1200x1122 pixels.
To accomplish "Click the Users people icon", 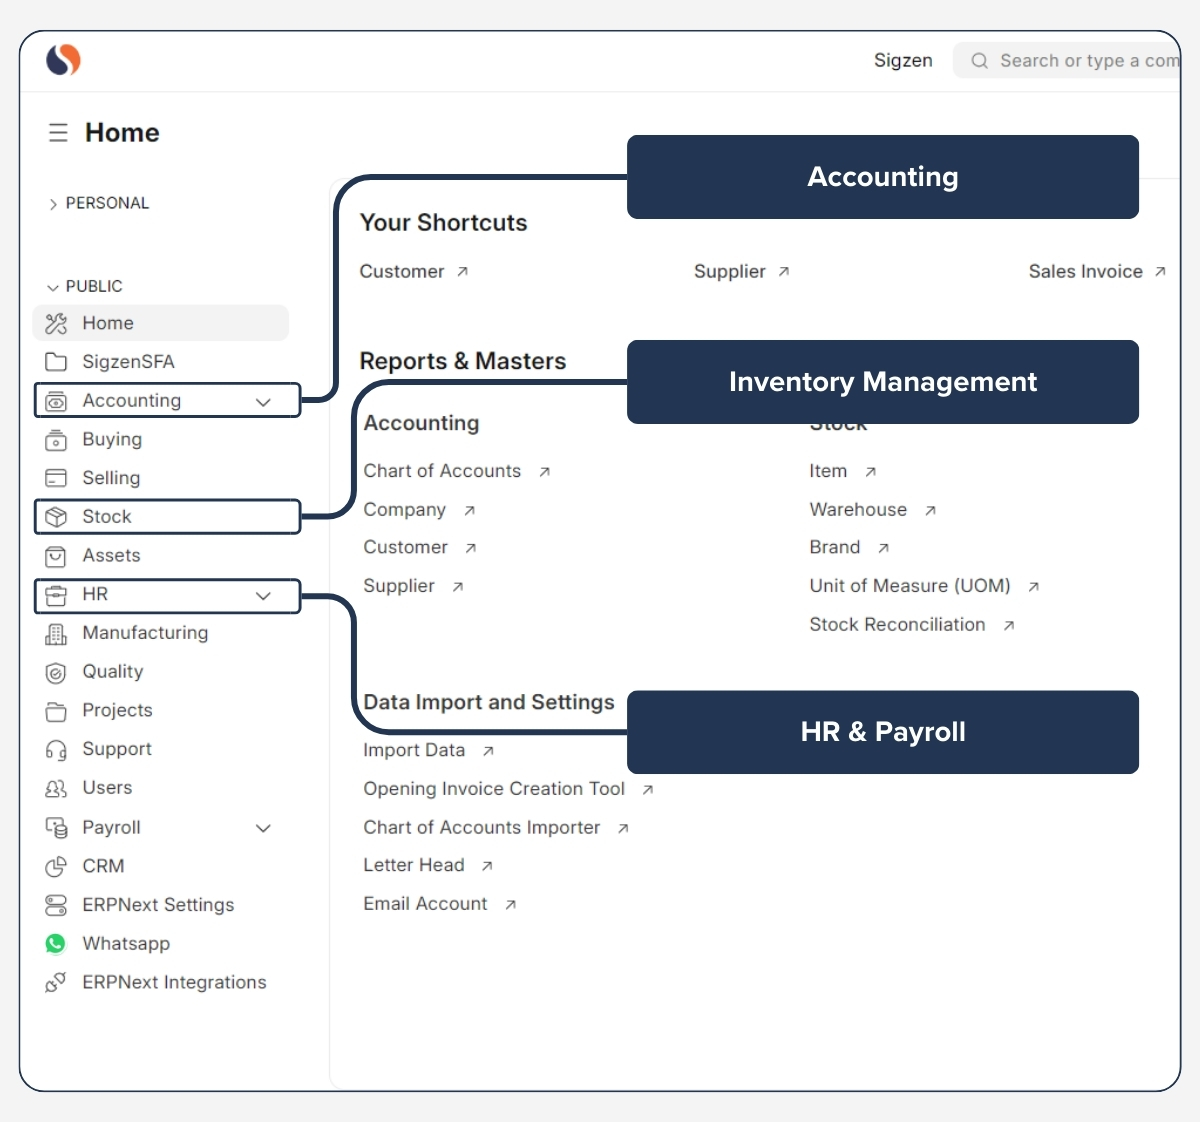I will [x=56, y=788].
